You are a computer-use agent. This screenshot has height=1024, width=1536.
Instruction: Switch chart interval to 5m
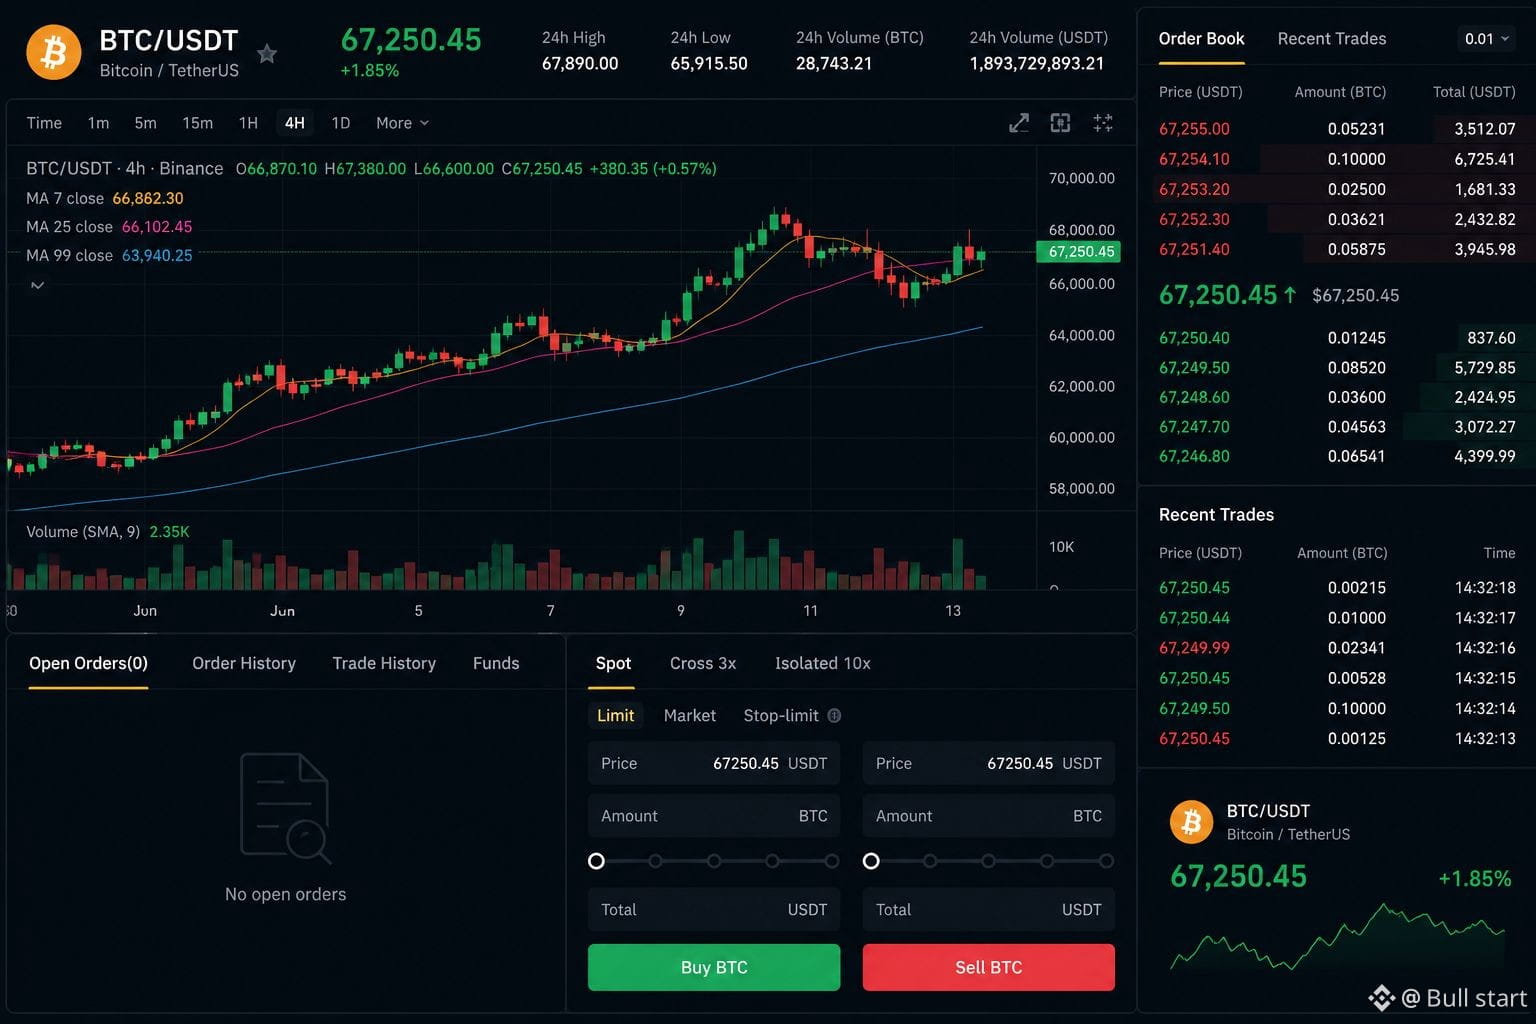146,123
